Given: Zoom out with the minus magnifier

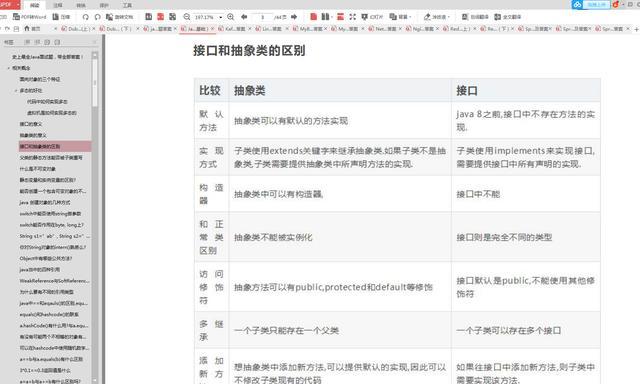Looking at the screenshot, I should tap(187, 17).
